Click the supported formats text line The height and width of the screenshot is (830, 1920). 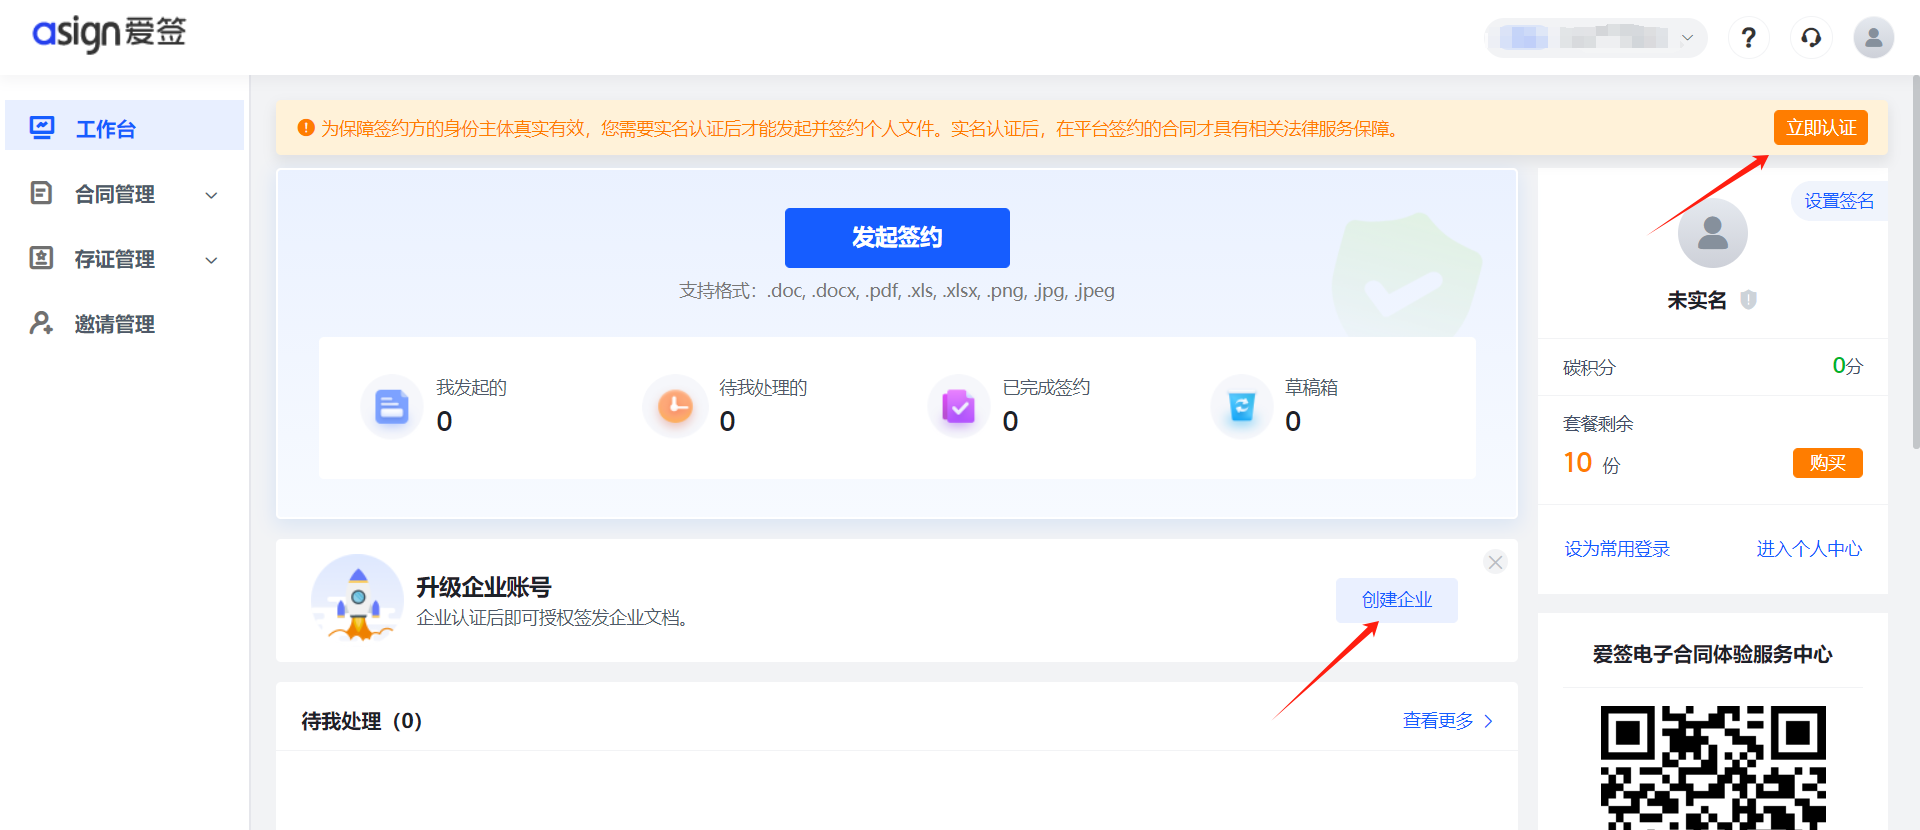[x=897, y=291]
